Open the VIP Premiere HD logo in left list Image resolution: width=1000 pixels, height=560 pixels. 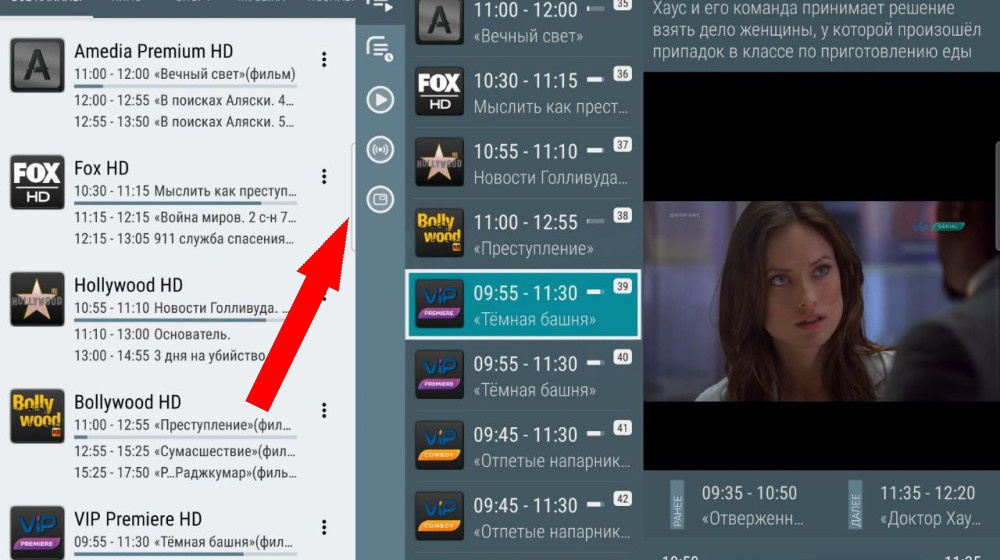coord(37,533)
